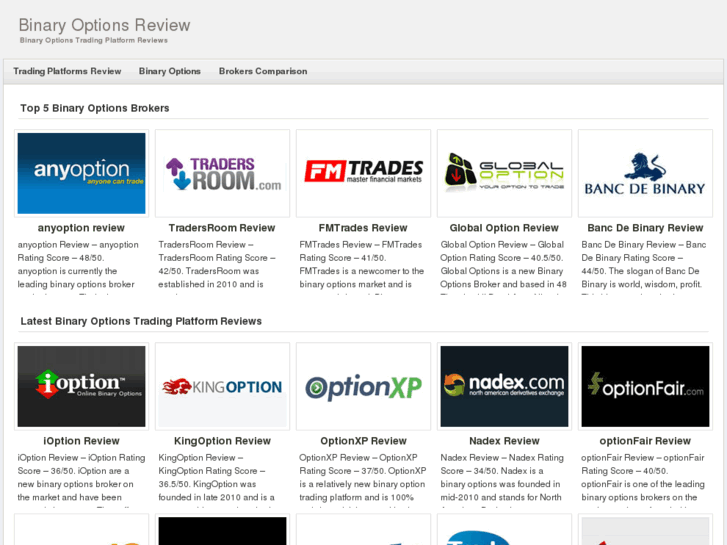Open the Nadex Review heading link
The width and height of the screenshot is (727, 545).
pyautogui.click(x=504, y=441)
